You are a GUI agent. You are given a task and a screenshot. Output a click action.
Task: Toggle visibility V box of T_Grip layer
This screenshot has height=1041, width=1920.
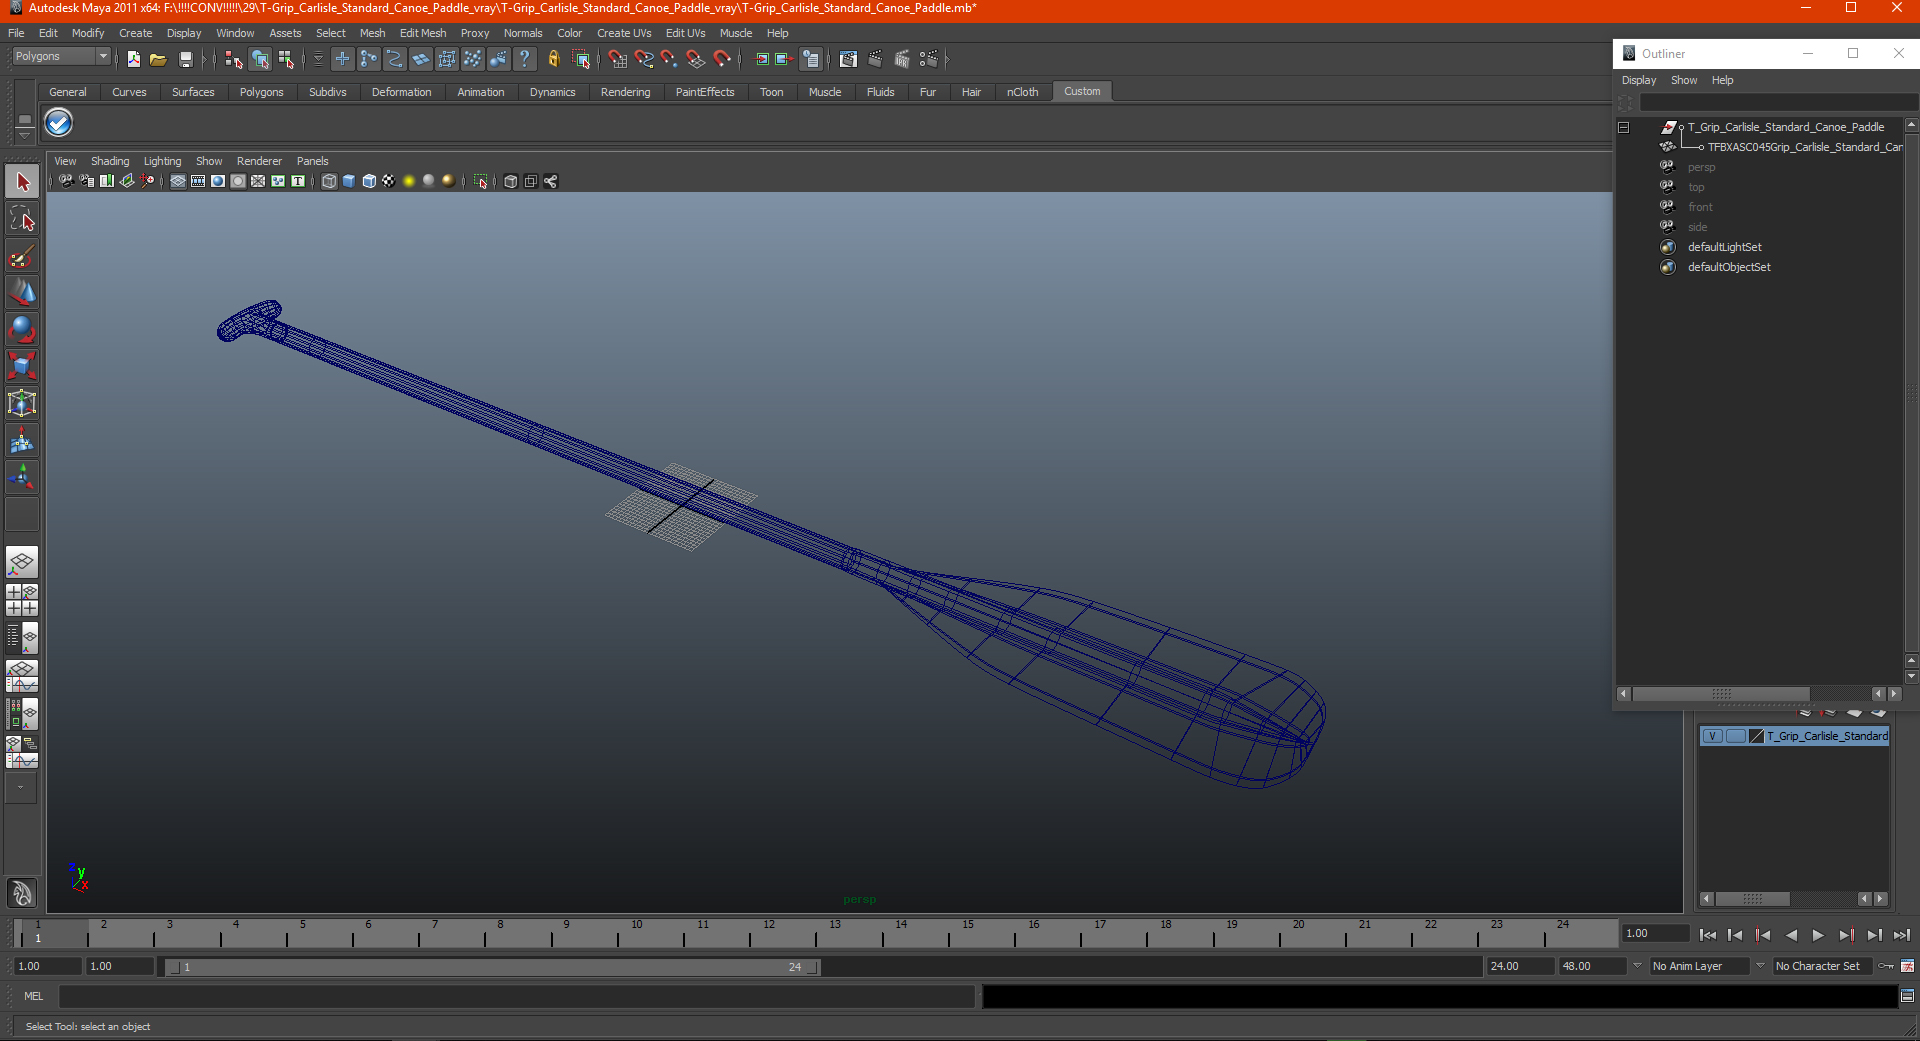point(1712,736)
